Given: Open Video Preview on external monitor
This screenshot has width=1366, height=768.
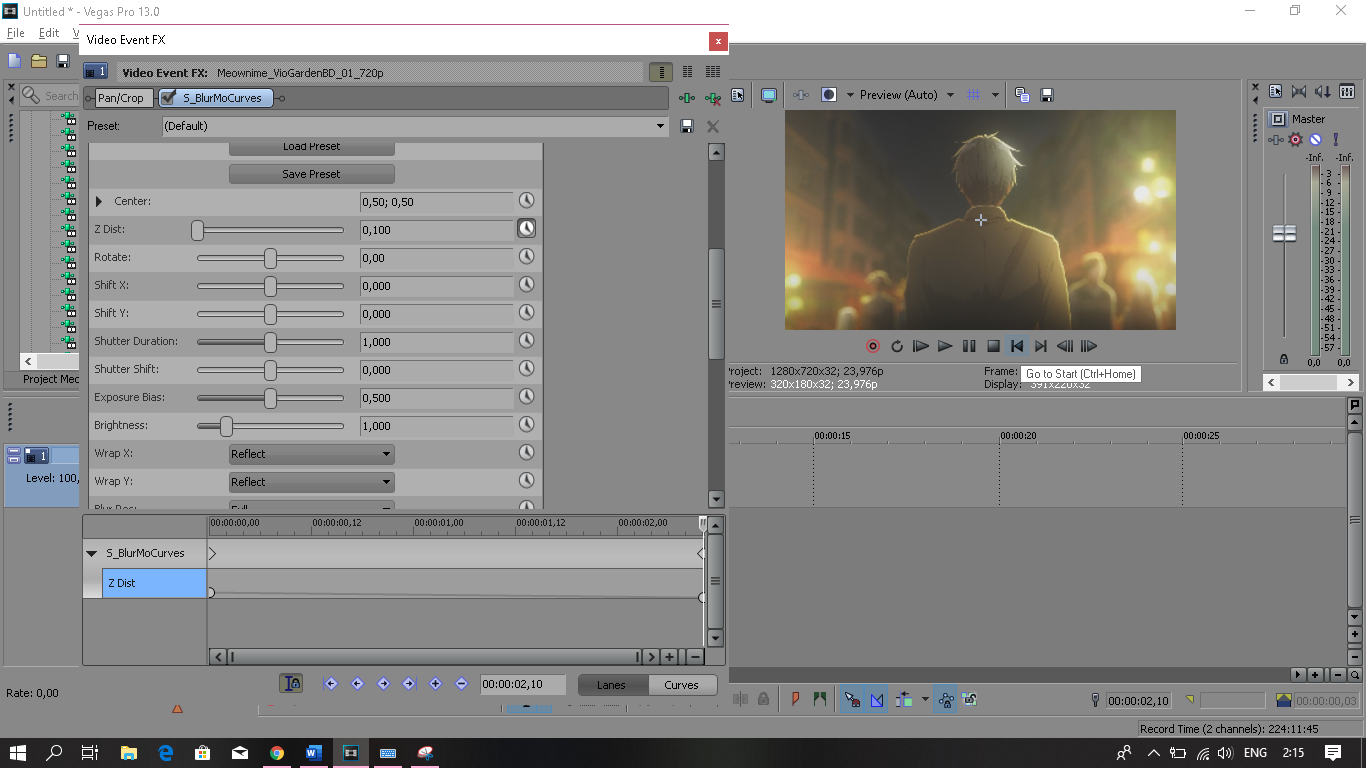Looking at the screenshot, I should (769, 95).
